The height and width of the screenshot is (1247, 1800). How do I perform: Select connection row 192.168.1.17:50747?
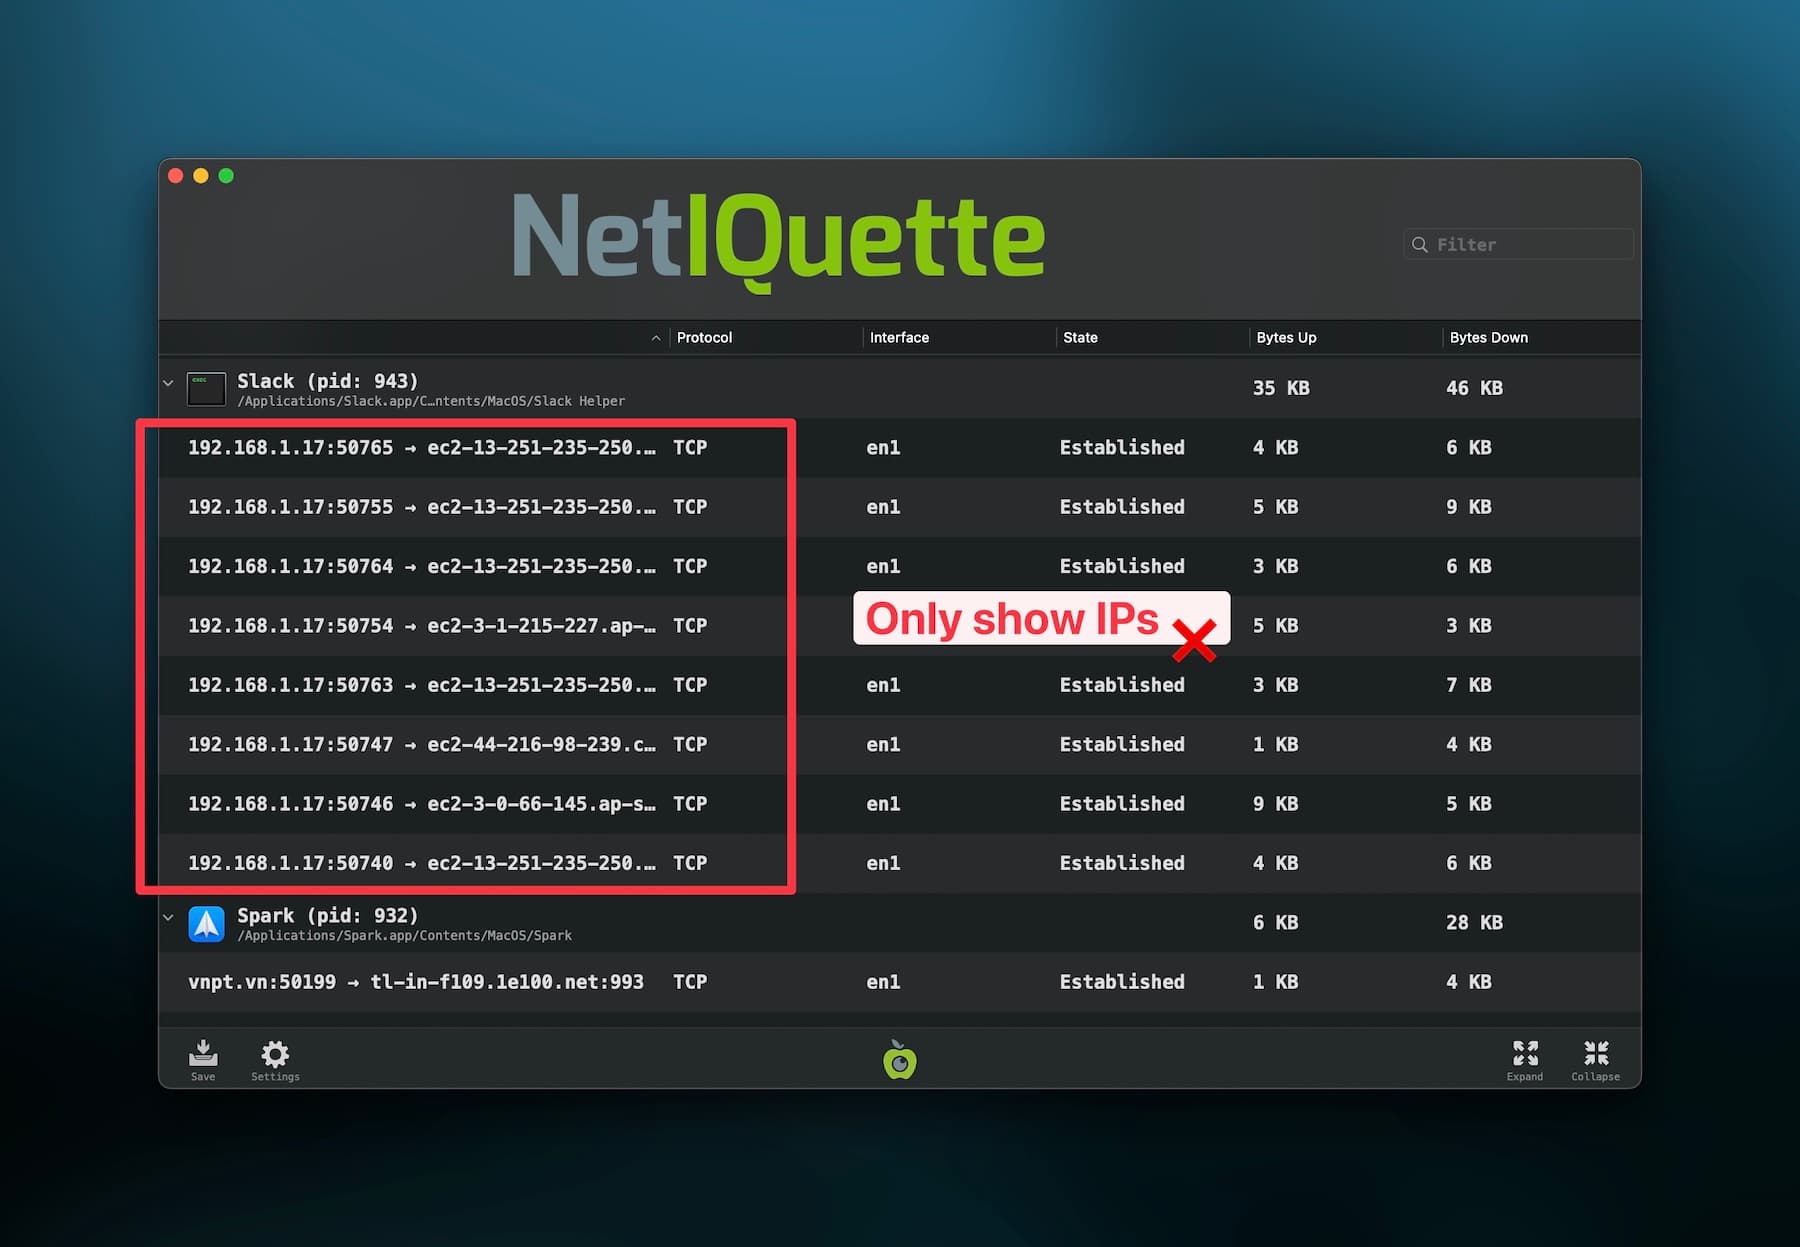899,745
